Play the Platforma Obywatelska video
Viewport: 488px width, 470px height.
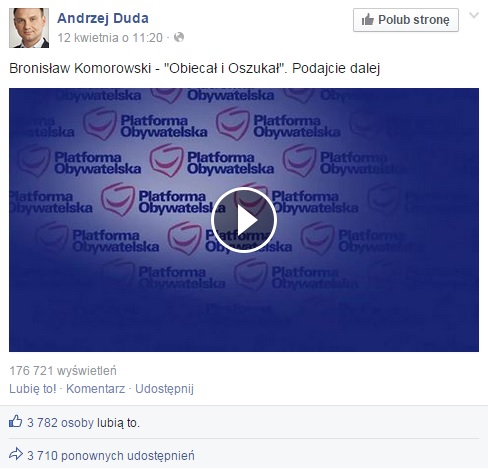point(244,220)
